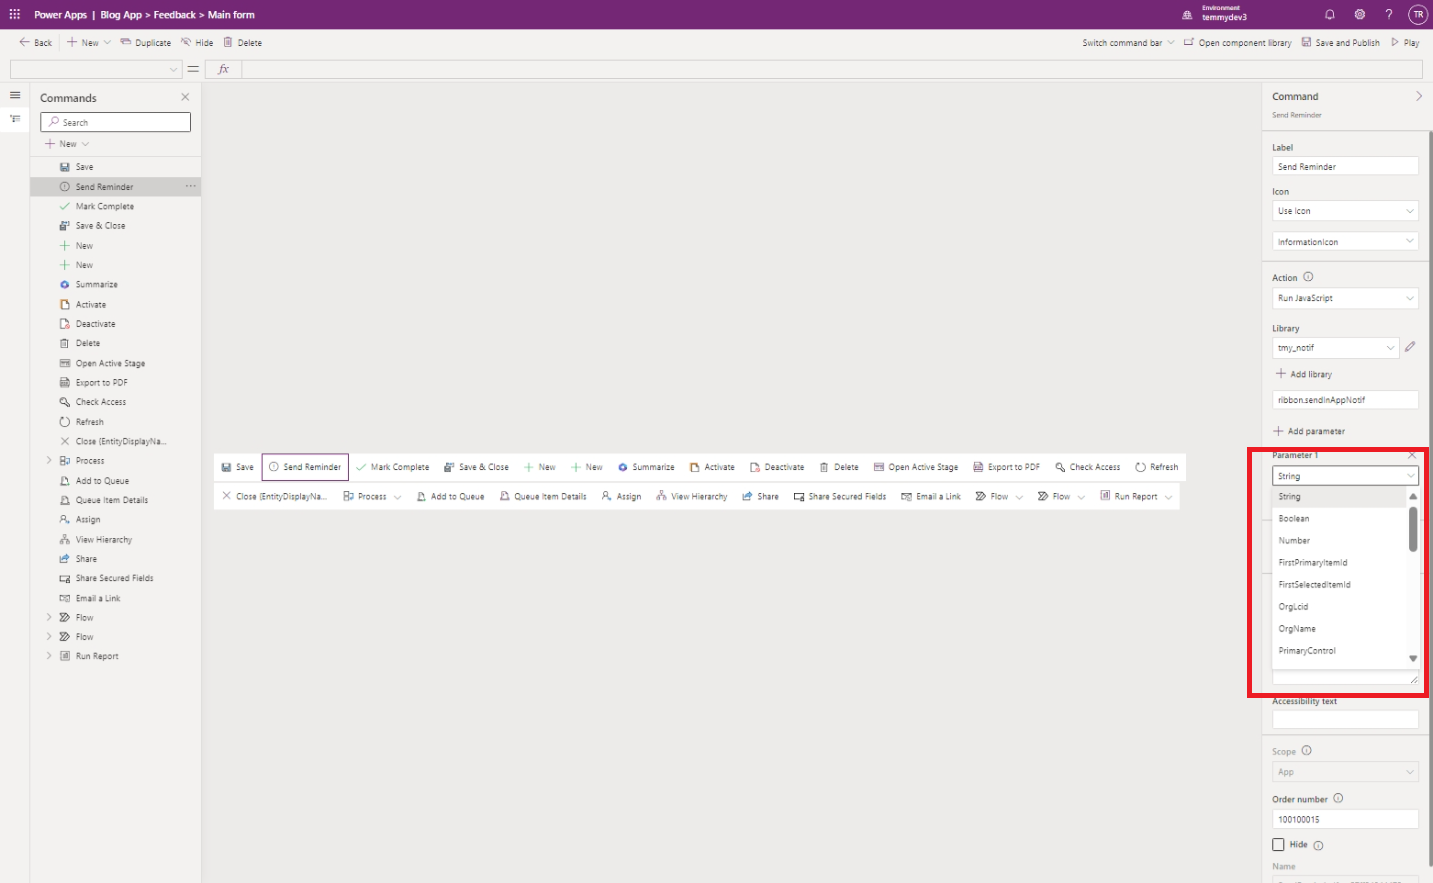Open the property selector dropdown by formula bar

[x=96, y=69]
